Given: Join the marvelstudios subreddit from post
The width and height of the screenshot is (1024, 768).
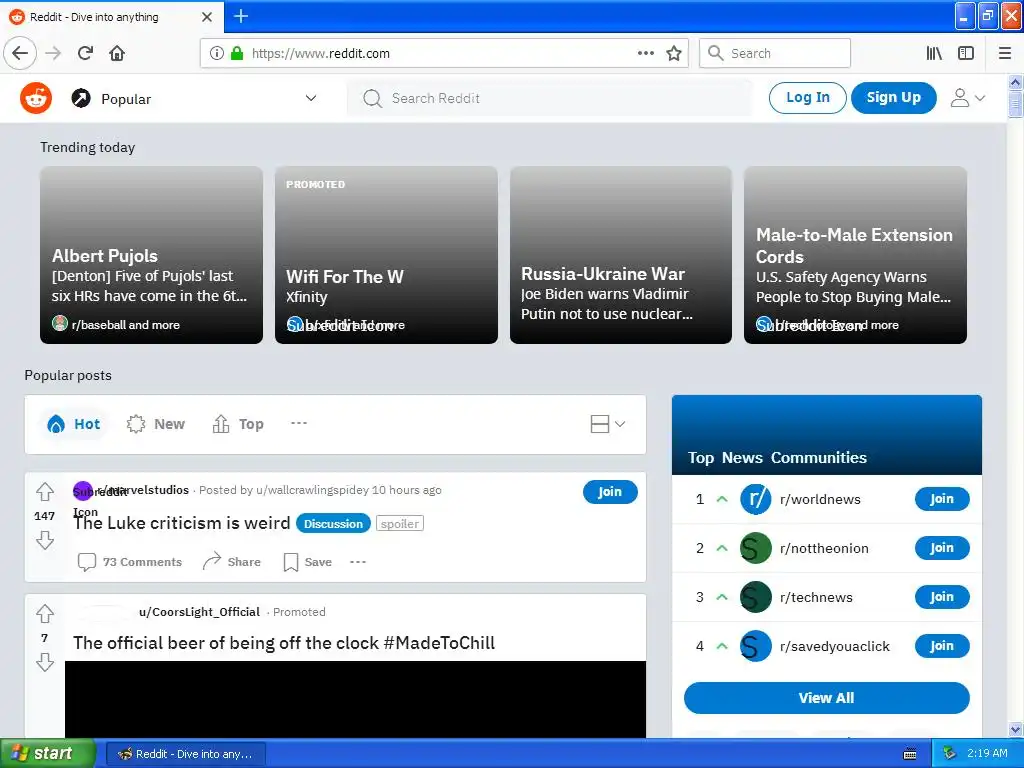Looking at the screenshot, I should (x=610, y=492).
